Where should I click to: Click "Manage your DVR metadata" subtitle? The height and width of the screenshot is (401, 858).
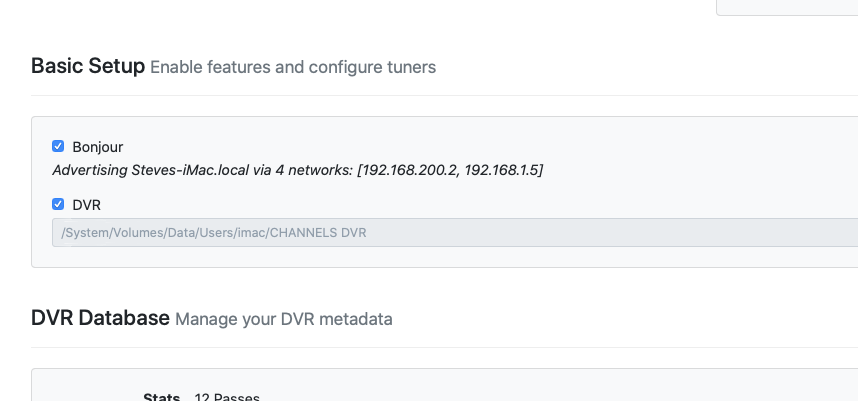(284, 320)
